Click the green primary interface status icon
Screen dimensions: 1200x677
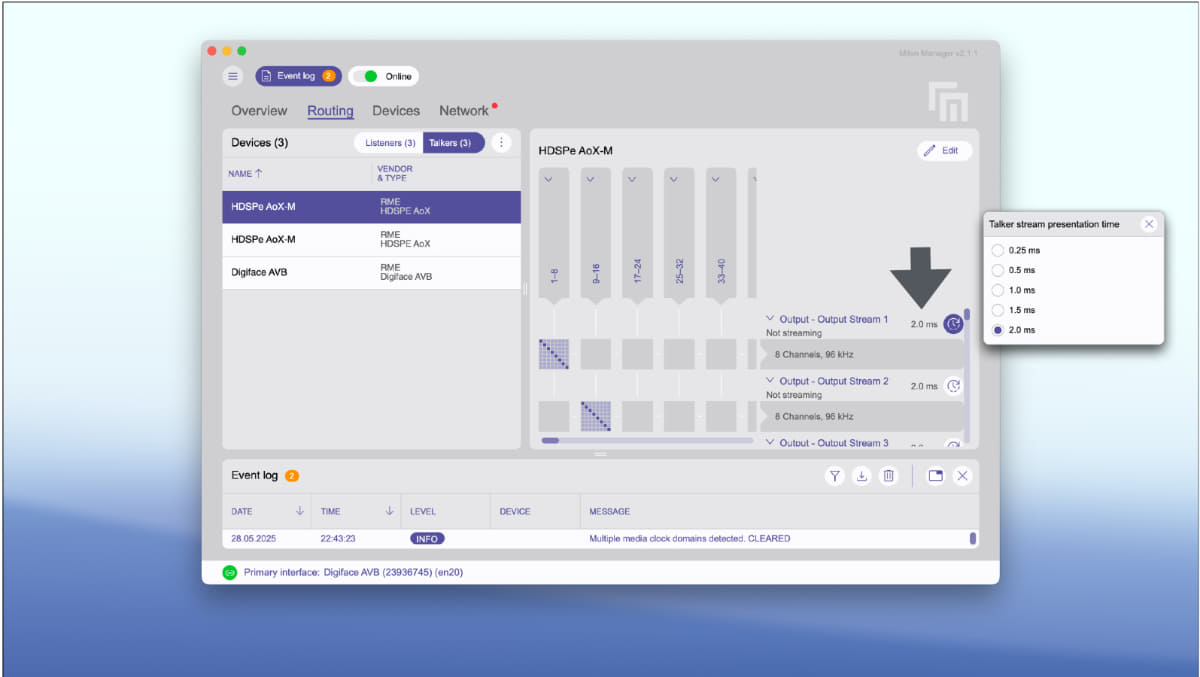pyautogui.click(x=230, y=573)
